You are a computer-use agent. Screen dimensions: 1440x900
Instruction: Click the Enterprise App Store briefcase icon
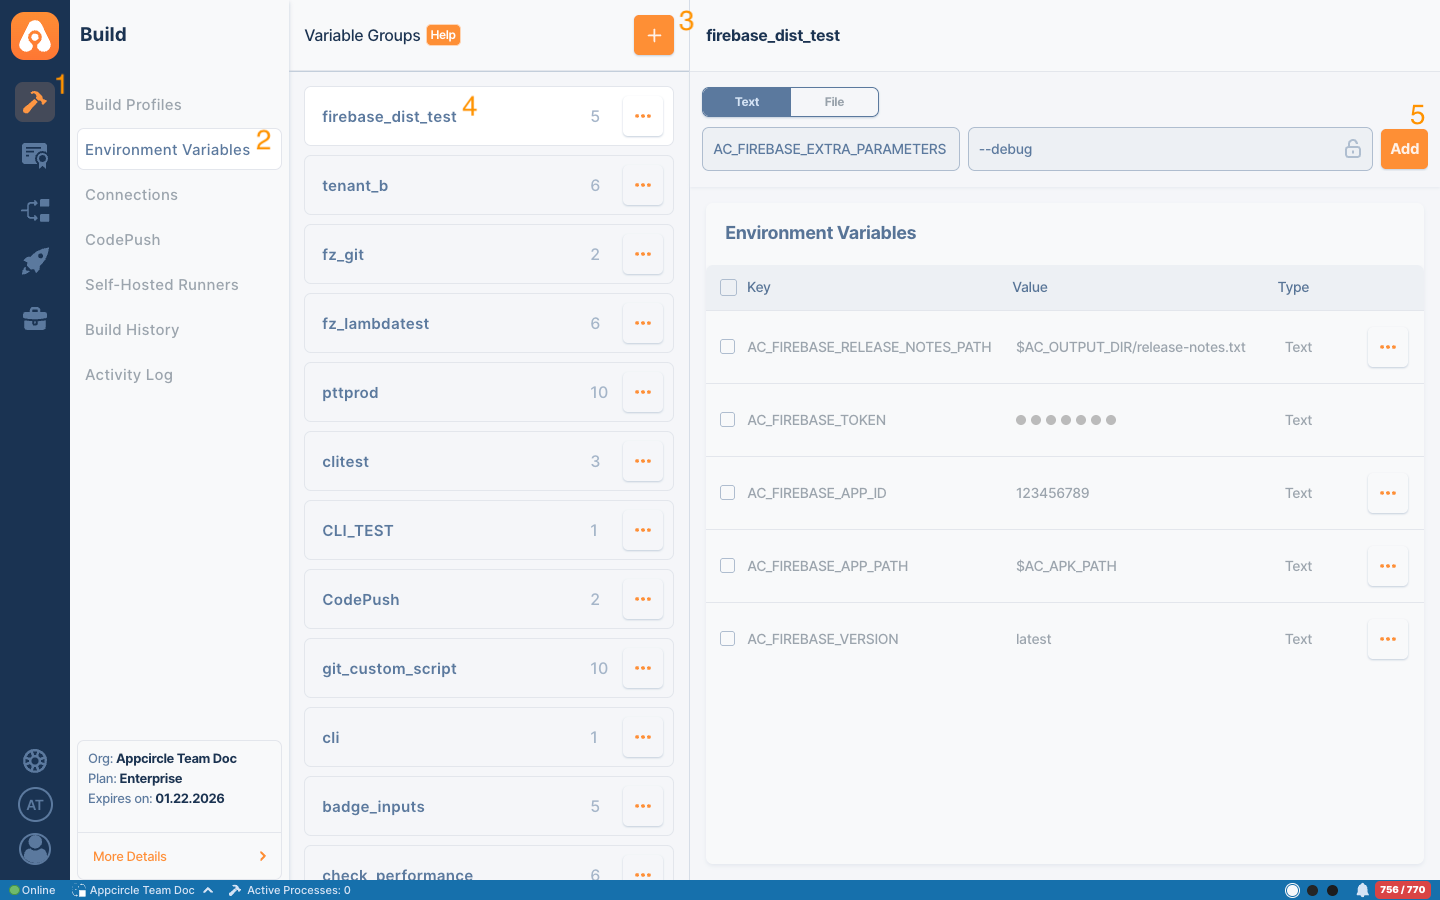[x=35, y=319]
